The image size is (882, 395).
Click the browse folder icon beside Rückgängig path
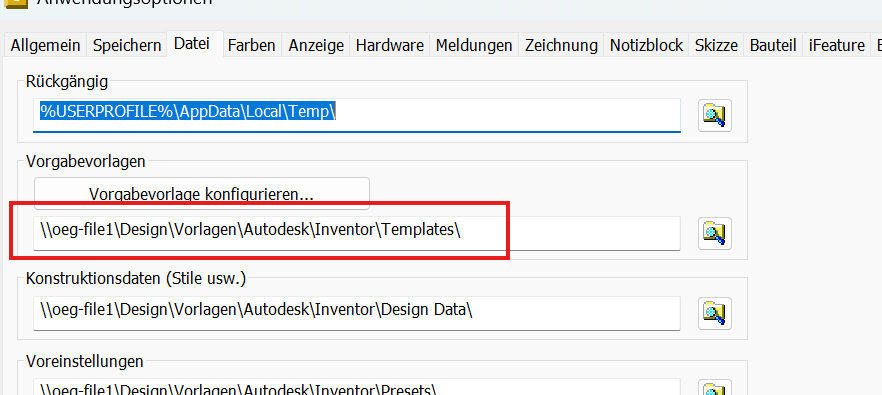714,115
